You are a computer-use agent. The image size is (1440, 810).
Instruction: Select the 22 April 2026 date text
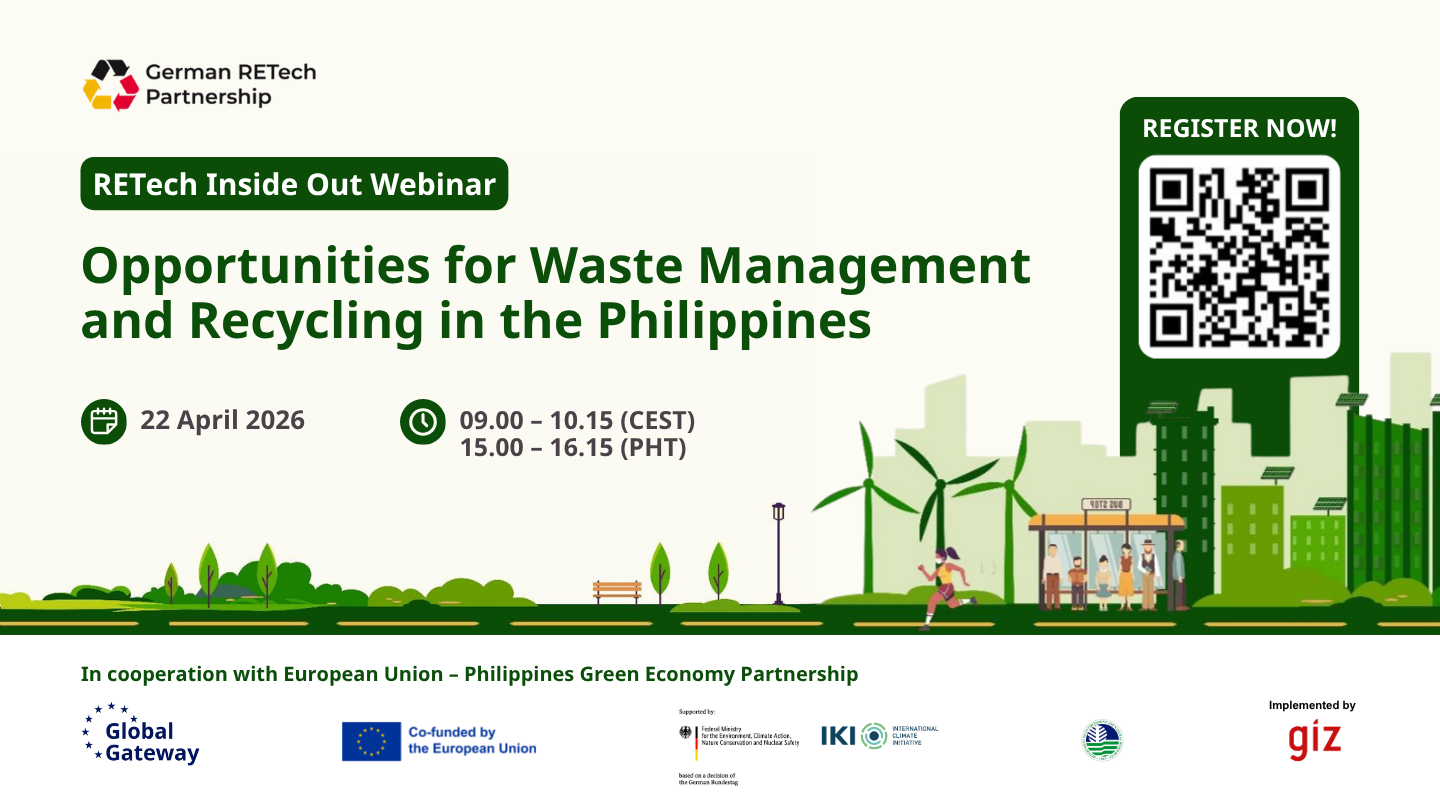point(222,420)
